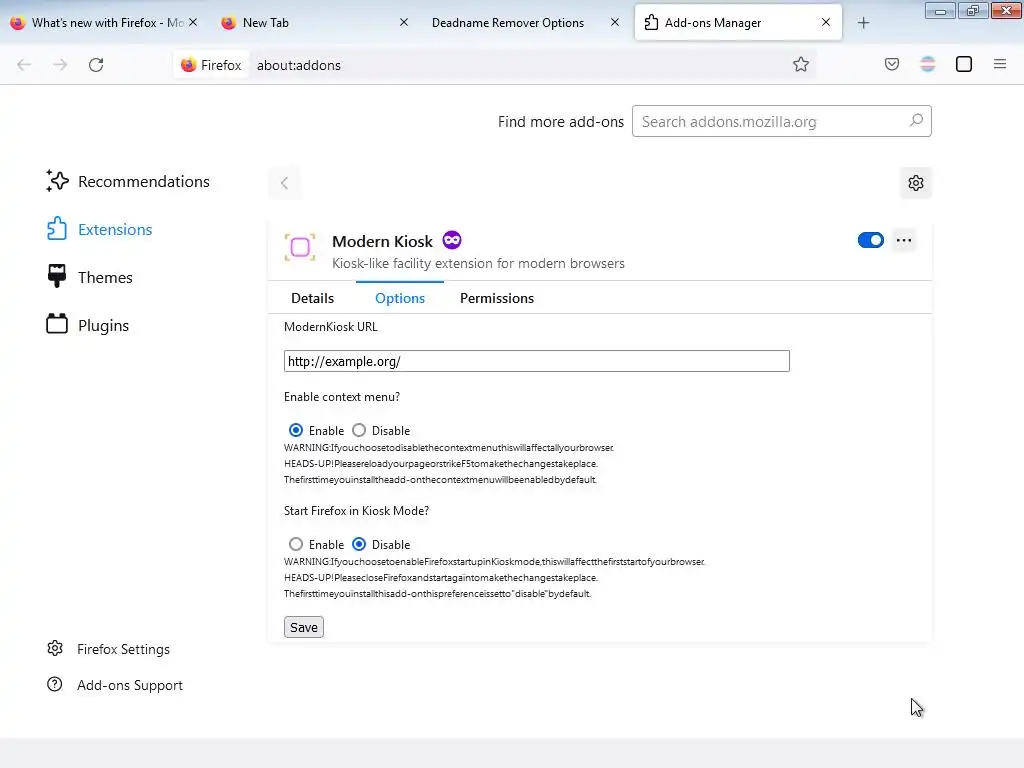
Task: Close the New Tab tab
Action: pyautogui.click(x=404, y=22)
